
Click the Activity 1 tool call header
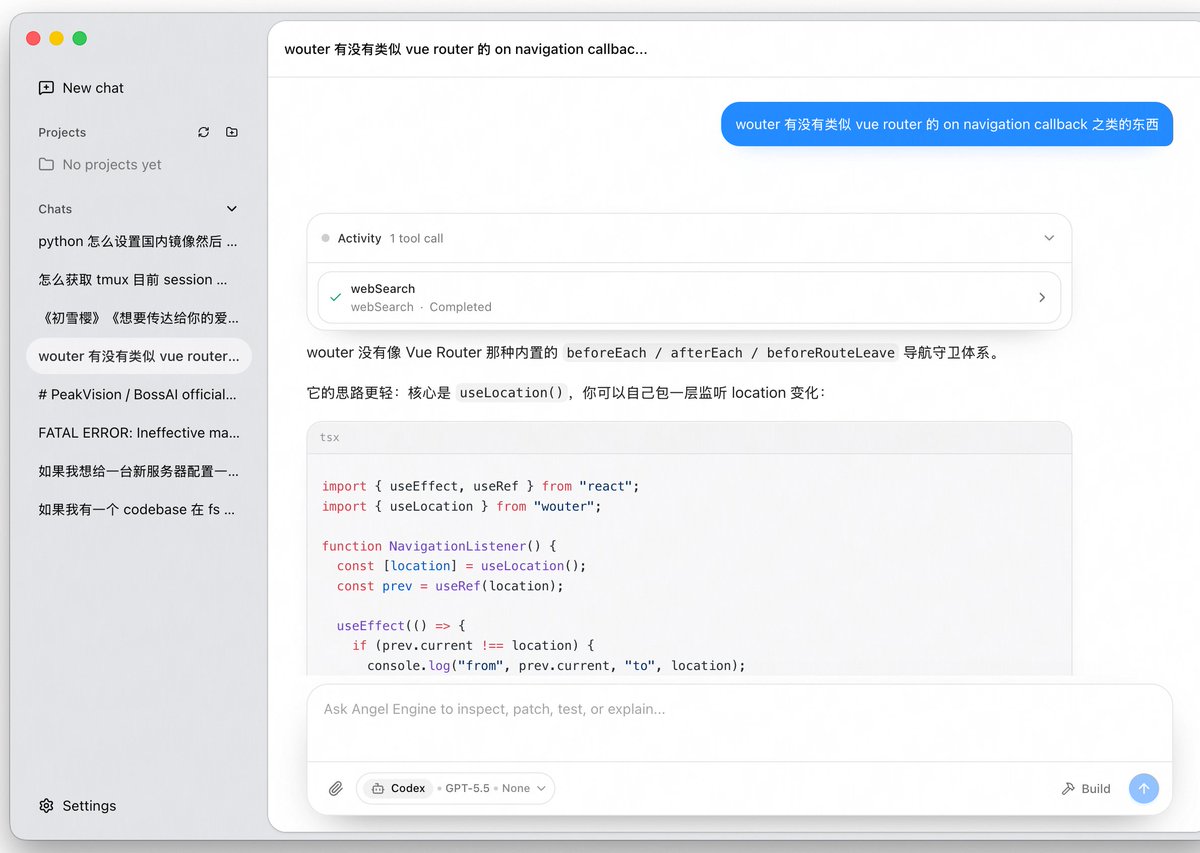coord(689,238)
